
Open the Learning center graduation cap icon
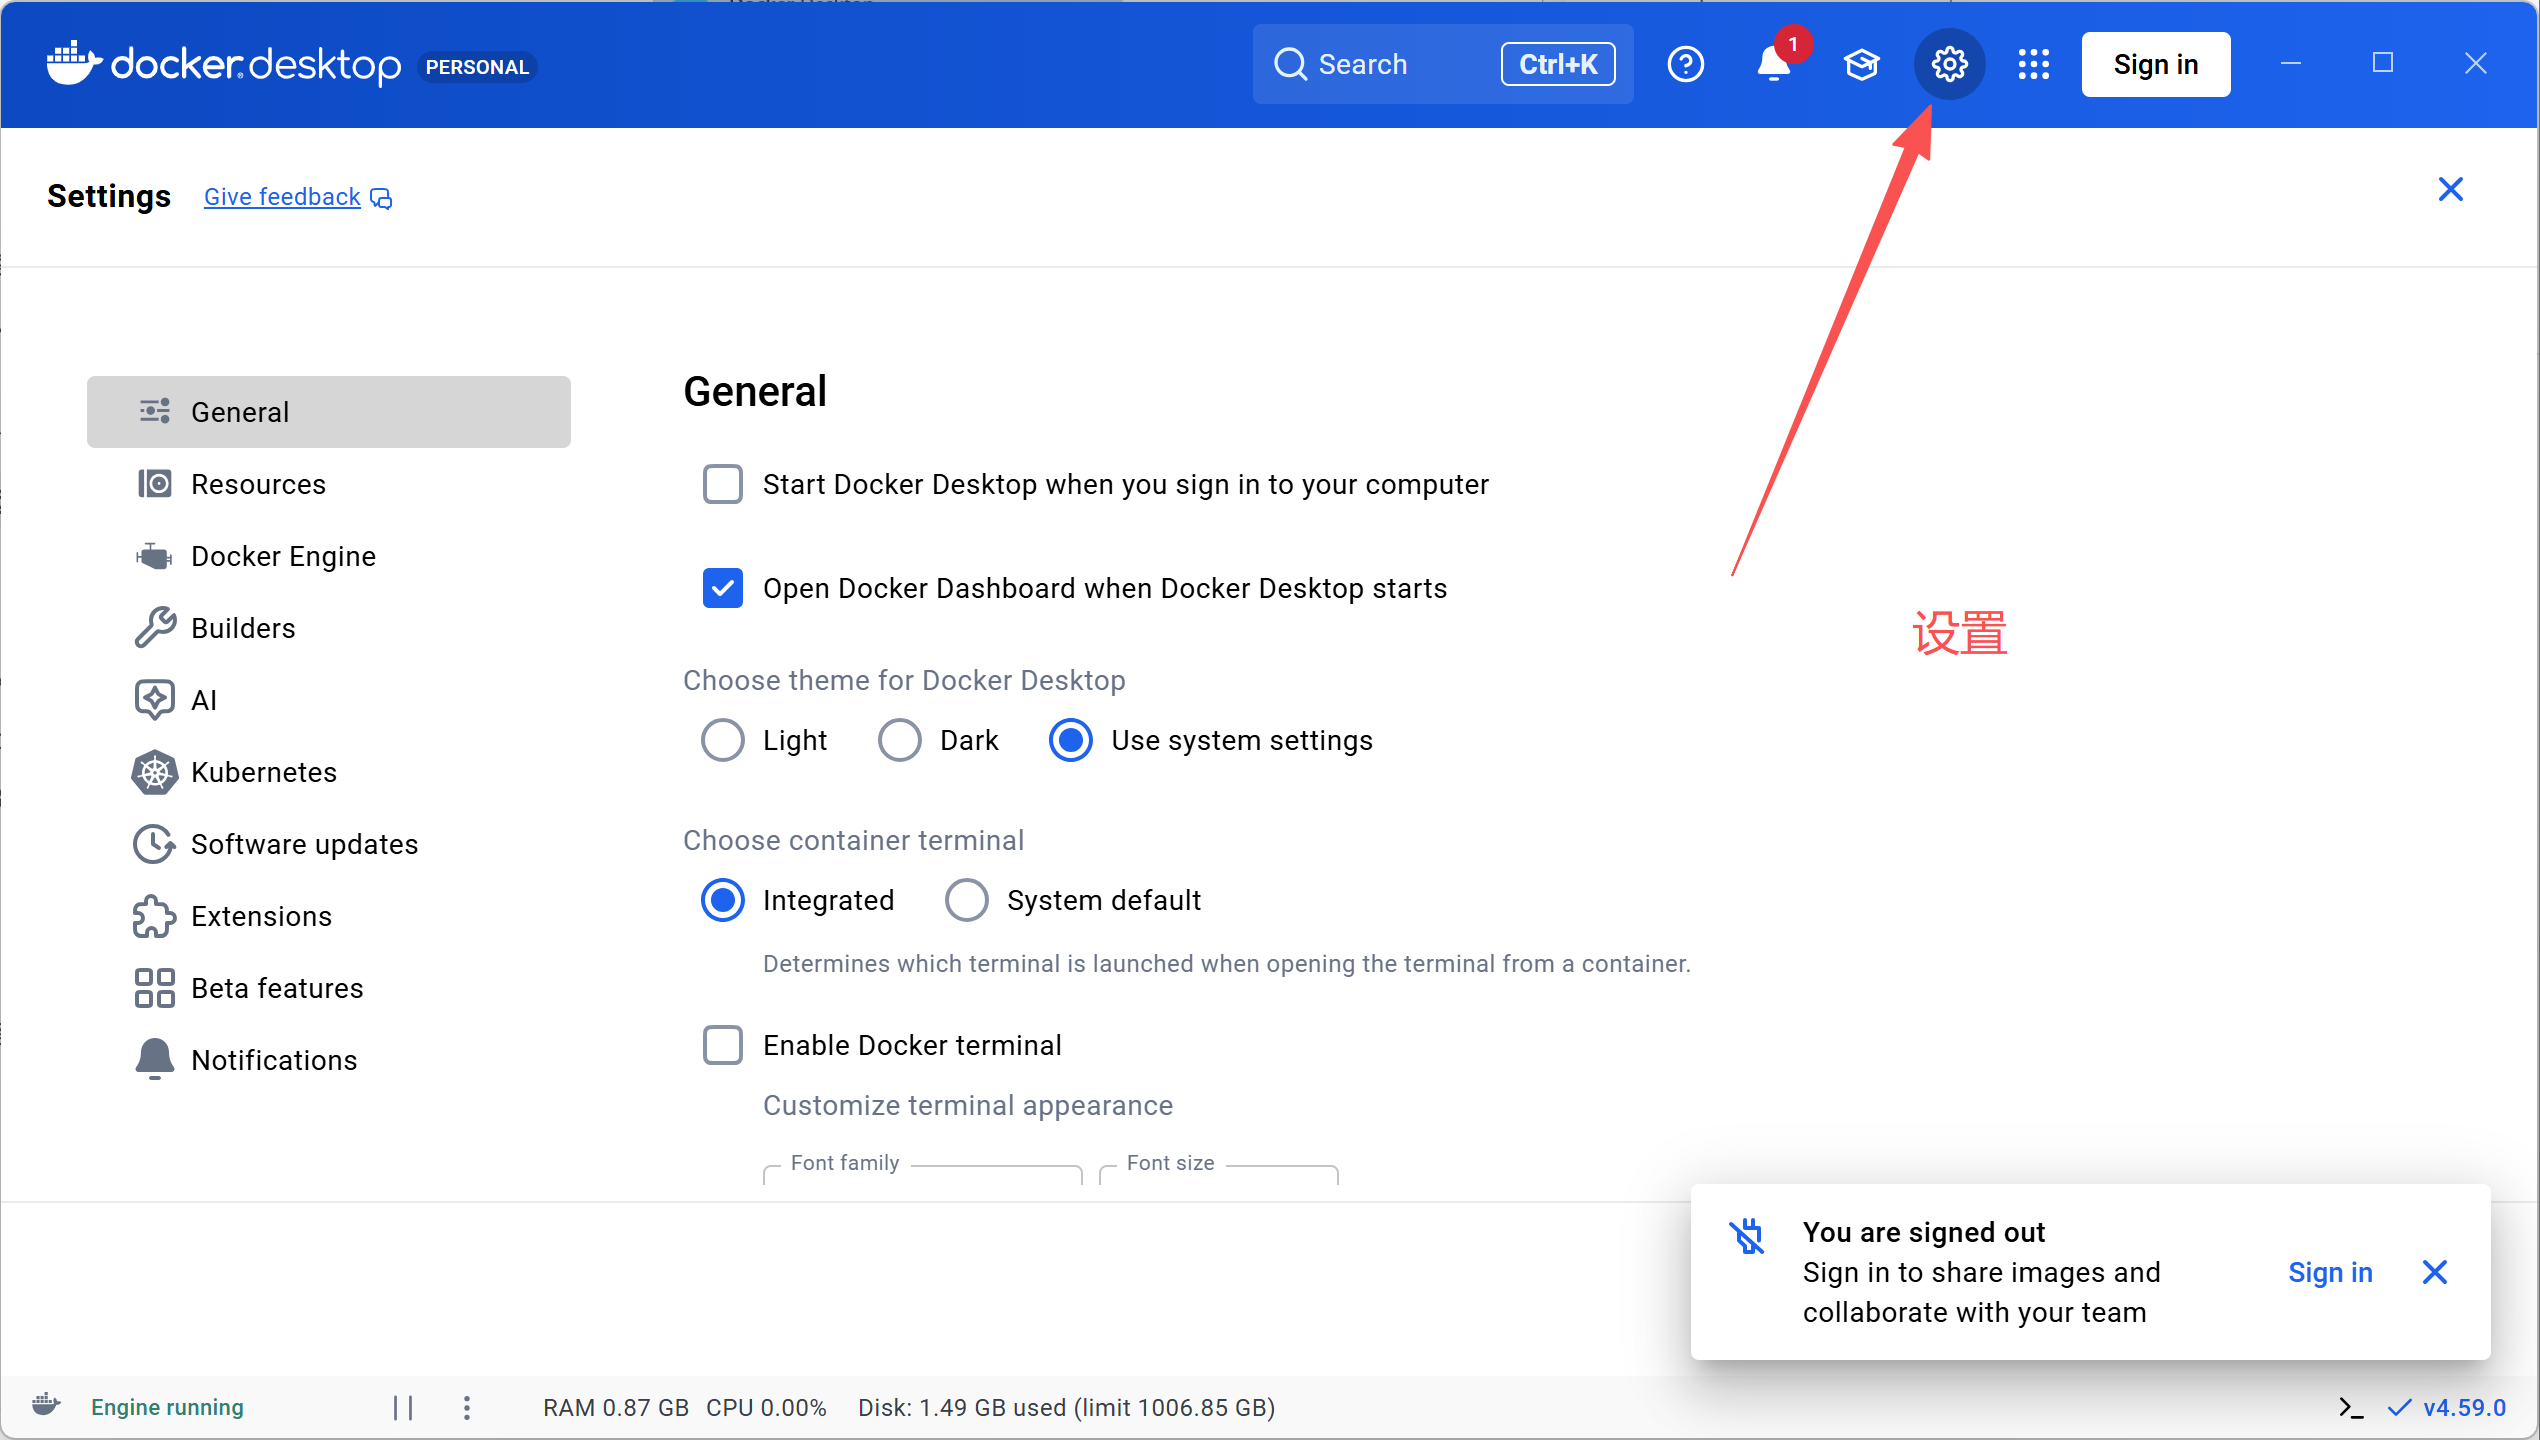[x=1861, y=65]
